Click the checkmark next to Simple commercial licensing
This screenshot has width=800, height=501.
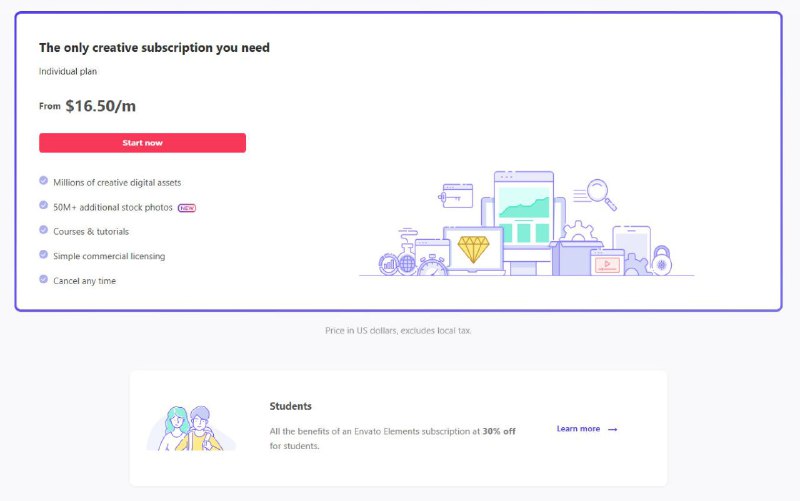click(43, 254)
